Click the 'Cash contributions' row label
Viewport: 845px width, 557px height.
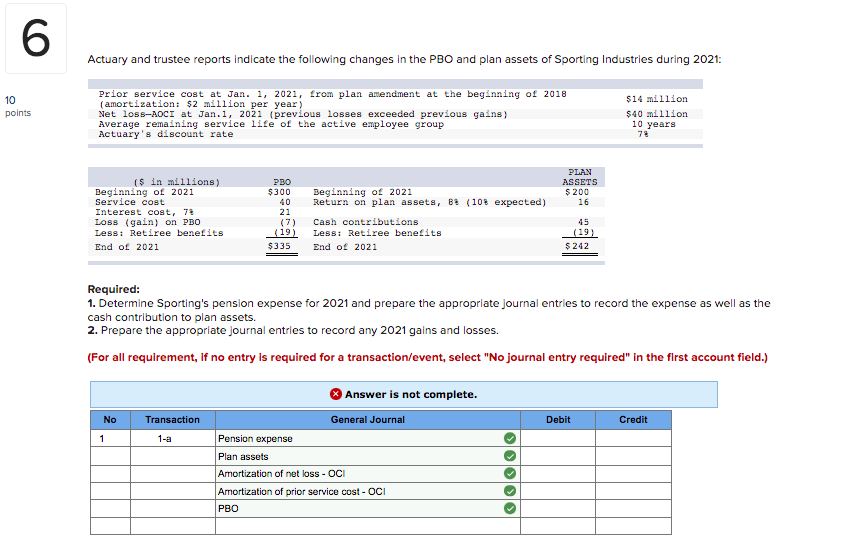coord(365,222)
